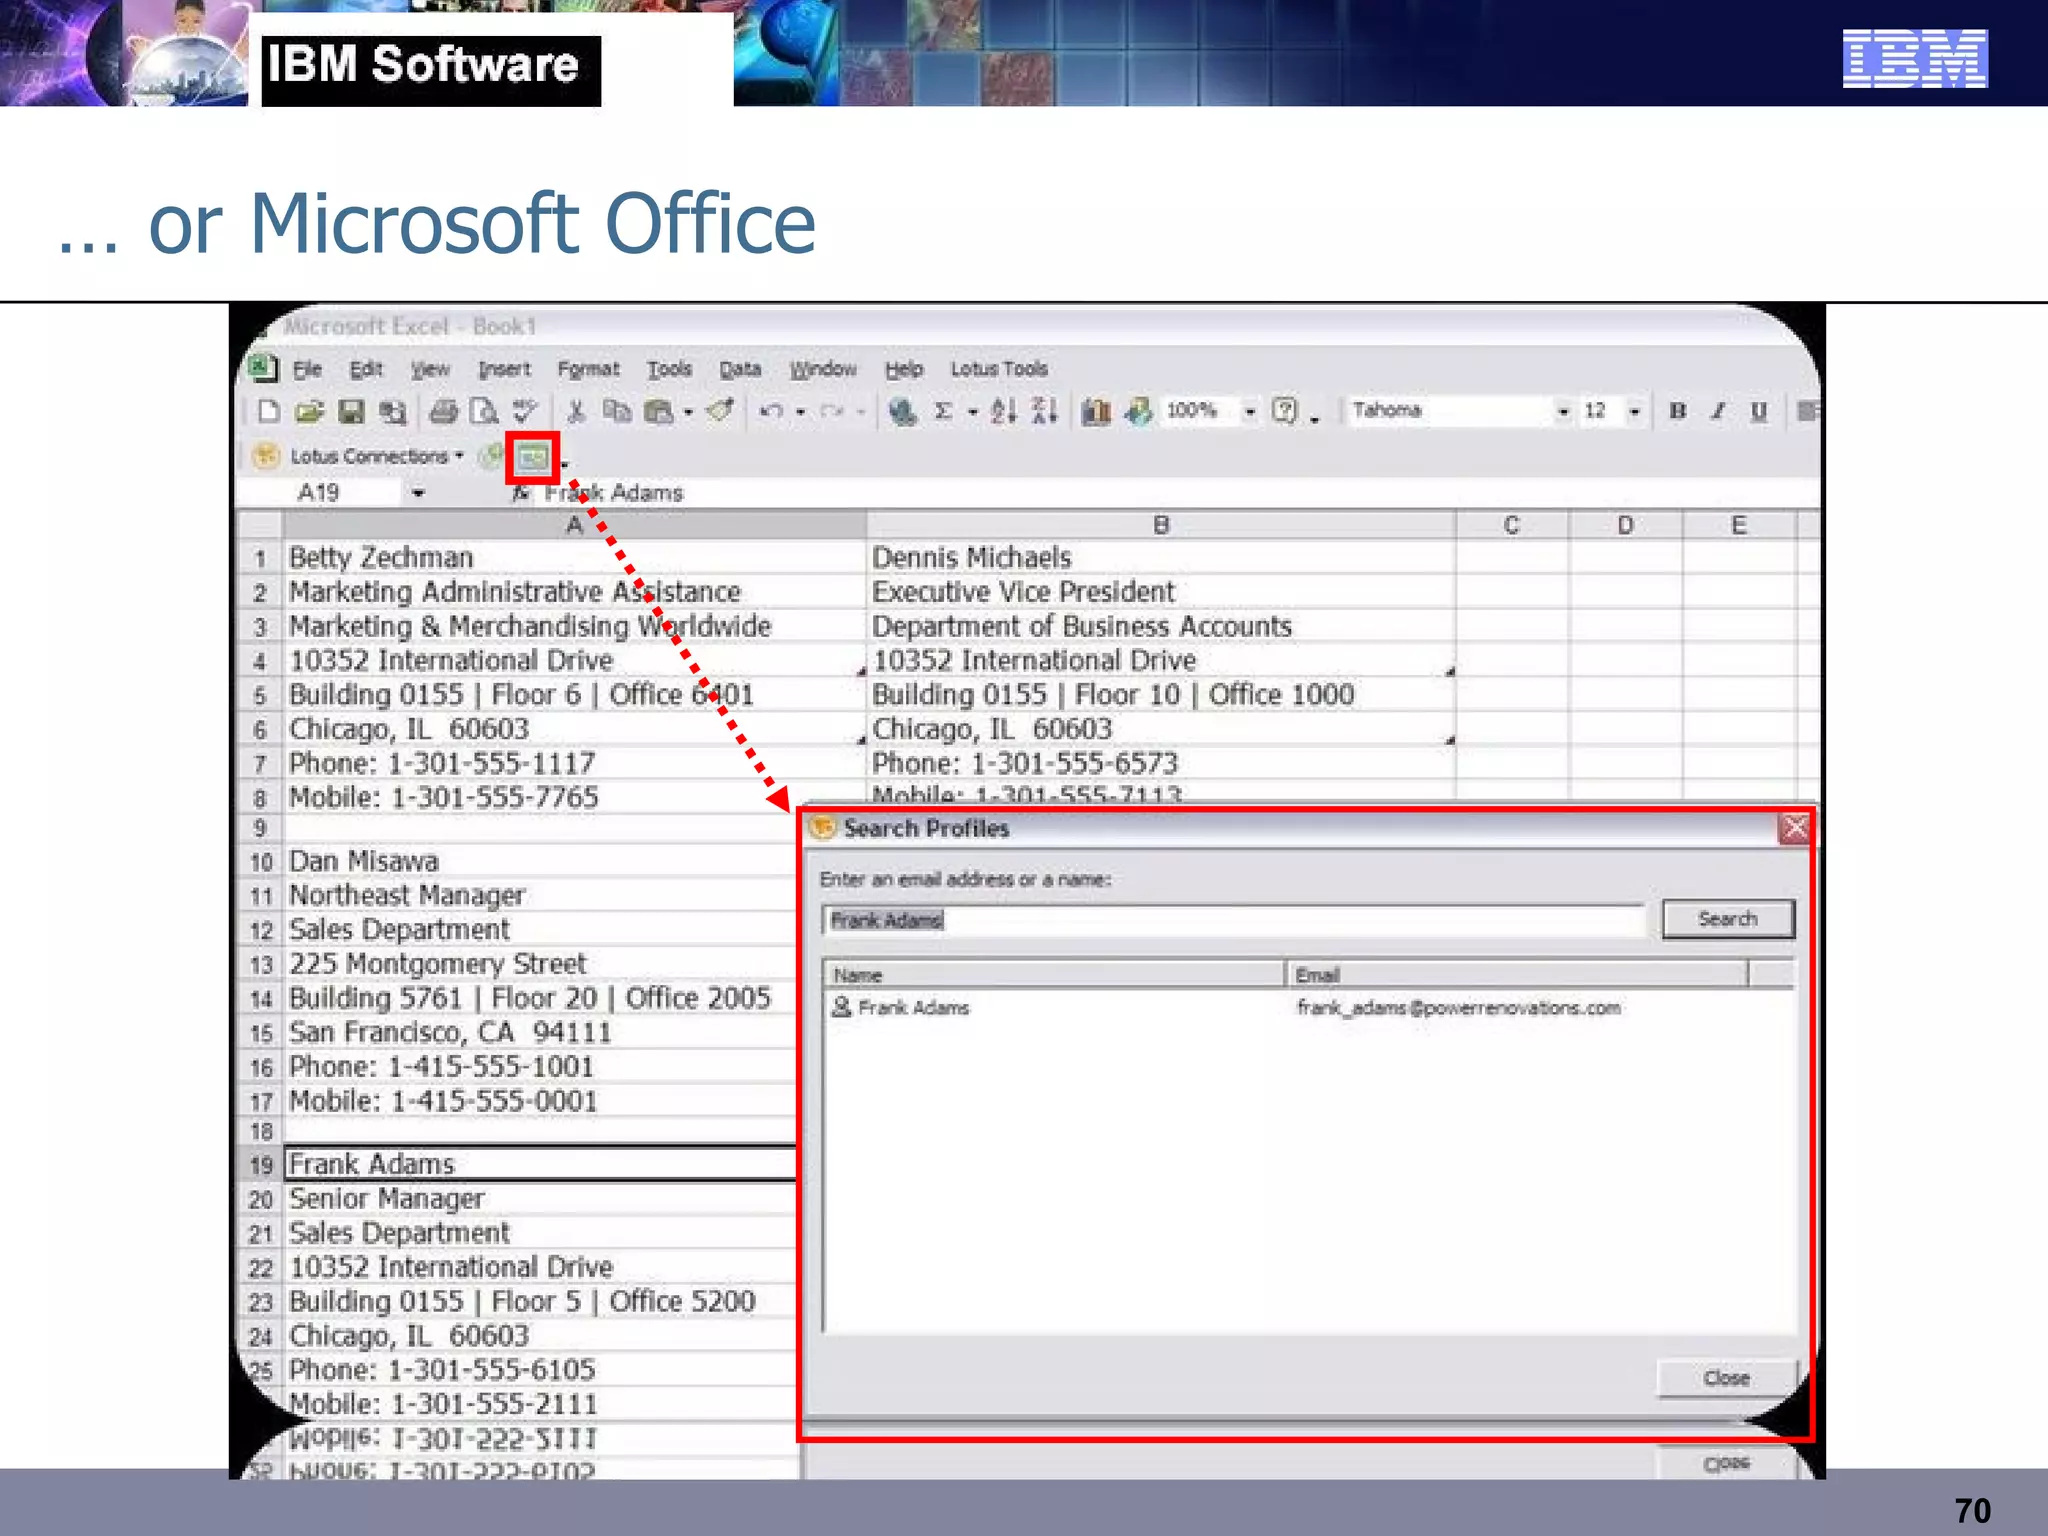Select column B header
2048x1536 pixels.
click(x=1161, y=525)
